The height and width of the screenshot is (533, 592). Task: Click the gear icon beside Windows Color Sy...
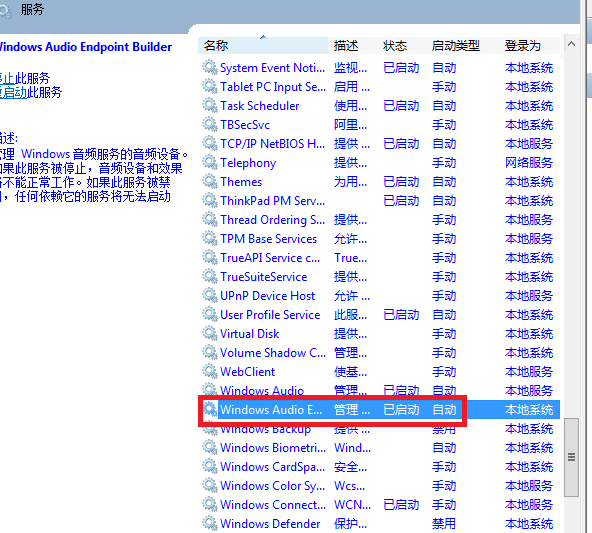click(210, 485)
